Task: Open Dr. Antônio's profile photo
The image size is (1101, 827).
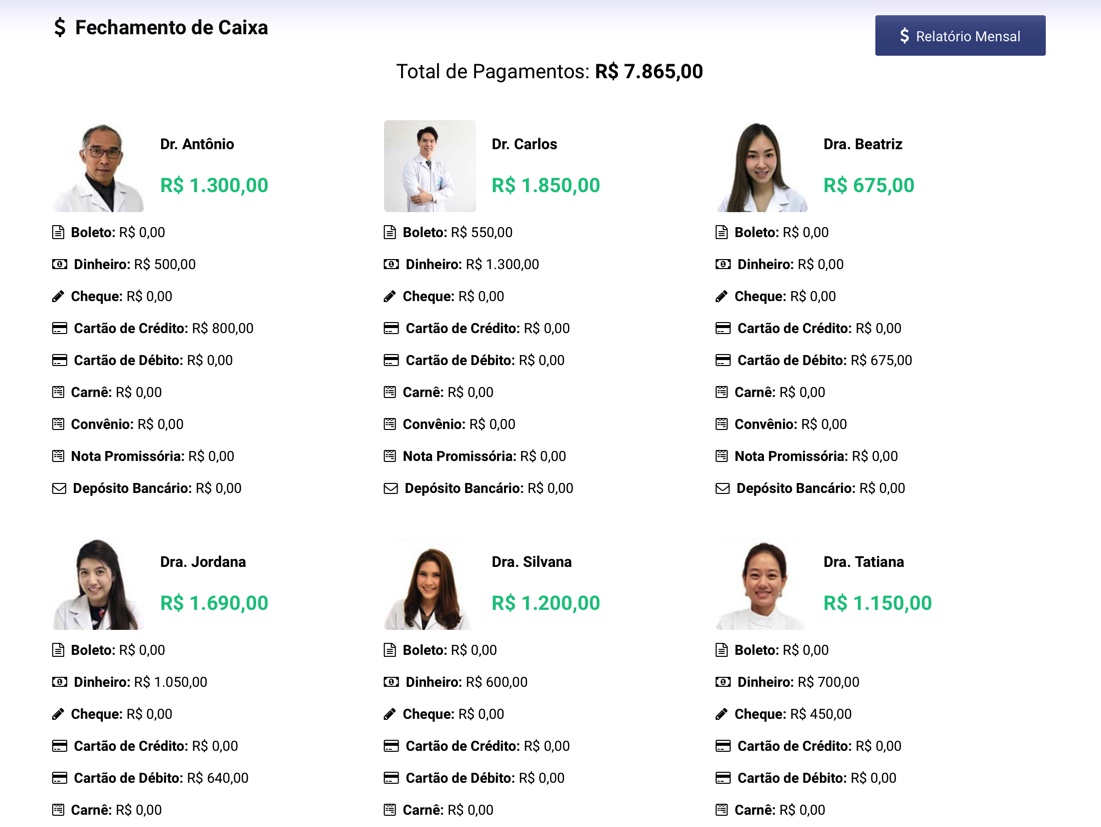Action: pyautogui.click(x=98, y=166)
